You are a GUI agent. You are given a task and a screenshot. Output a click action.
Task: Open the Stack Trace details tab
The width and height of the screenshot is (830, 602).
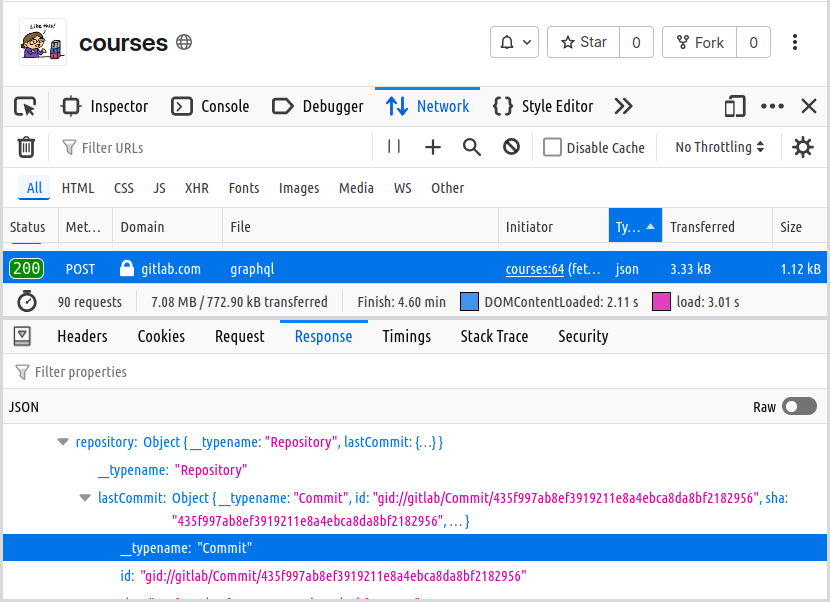coord(494,336)
